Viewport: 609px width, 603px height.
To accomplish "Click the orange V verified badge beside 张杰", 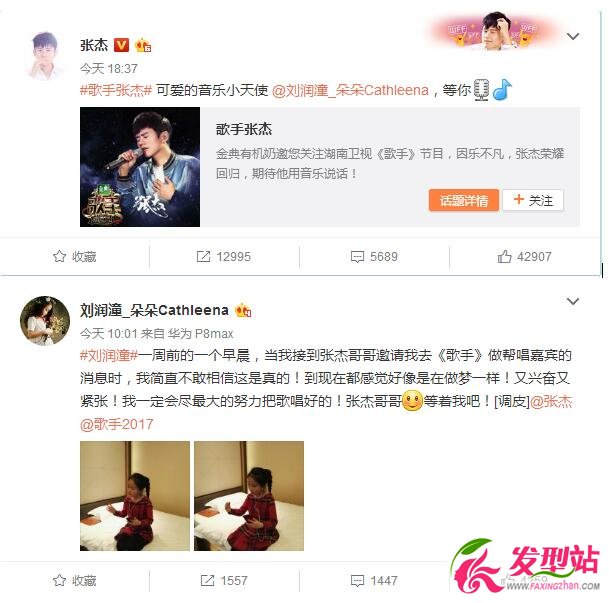I will [x=121, y=45].
